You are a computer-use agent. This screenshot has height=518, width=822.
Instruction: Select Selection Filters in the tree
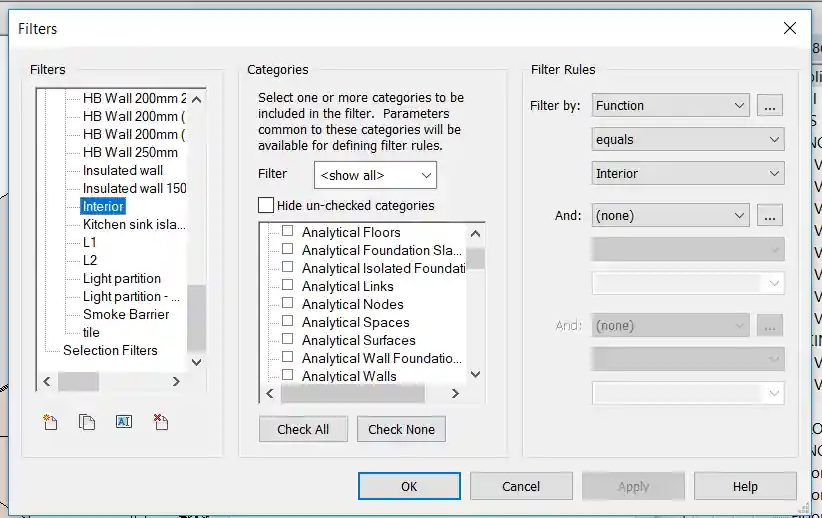pyautogui.click(x=110, y=350)
